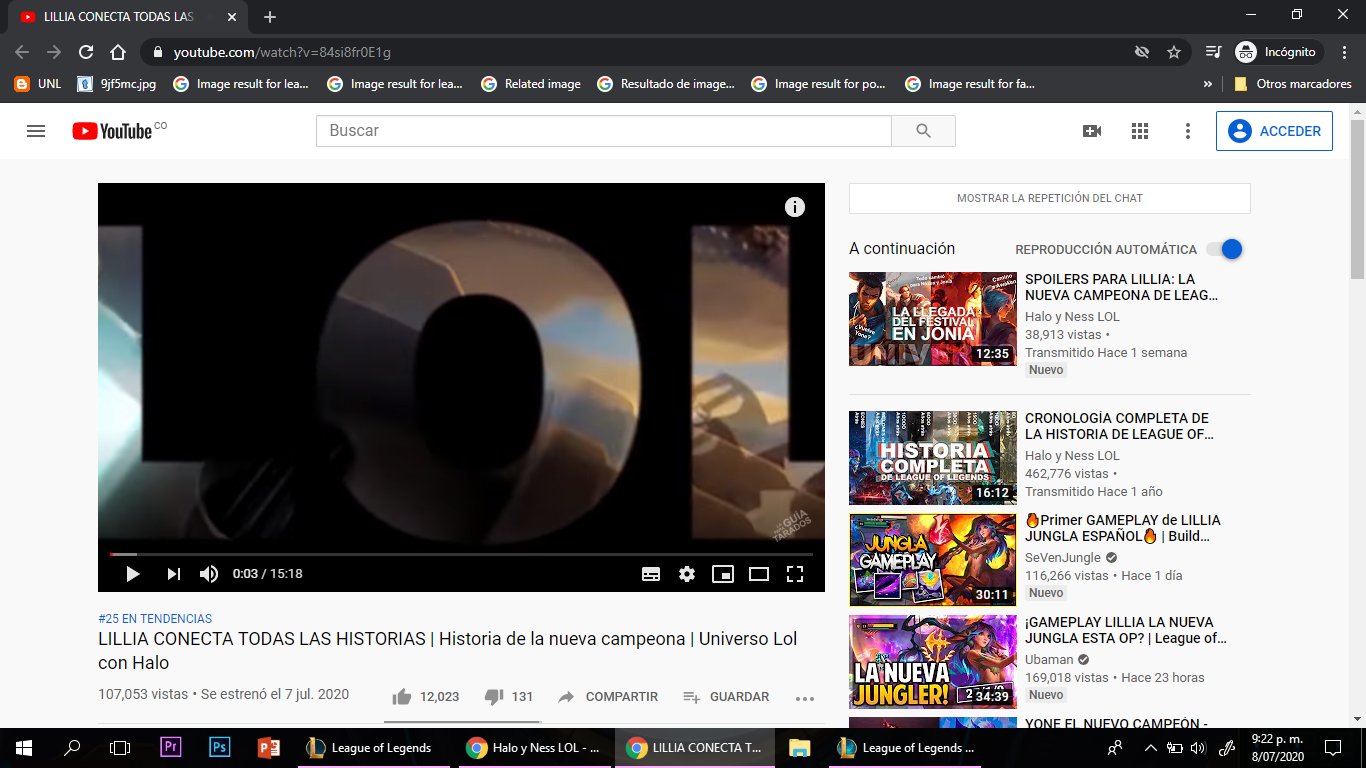Viewport: 1366px width, 768px height.
Task: Show hidden system tray icons
Action: coord(1149,747)
